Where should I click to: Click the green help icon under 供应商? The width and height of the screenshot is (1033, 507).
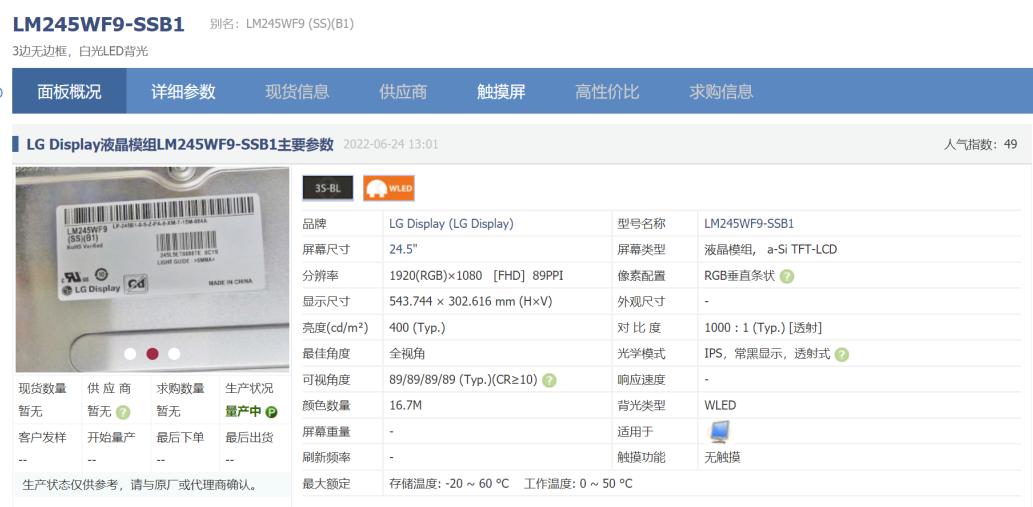point(123,412)
